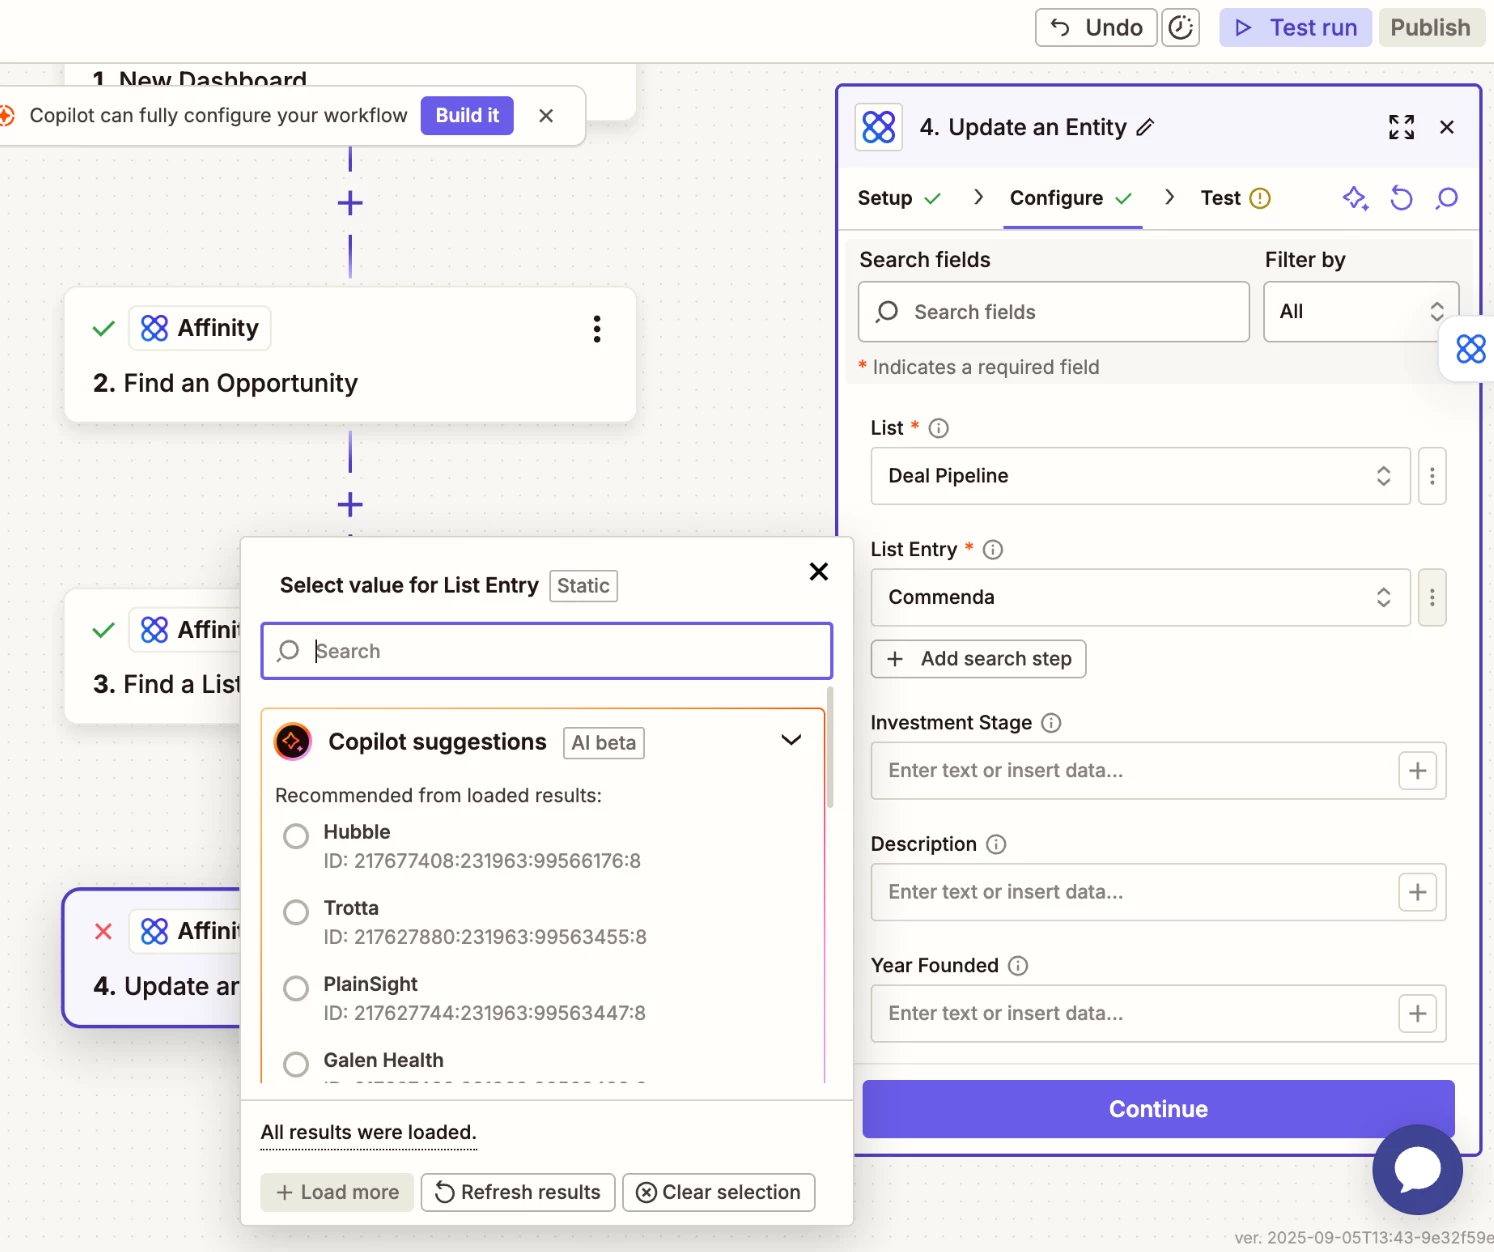1494x1252 pixels.
Task: Click the floating Affinity side icon
Action: [1471, 349]
